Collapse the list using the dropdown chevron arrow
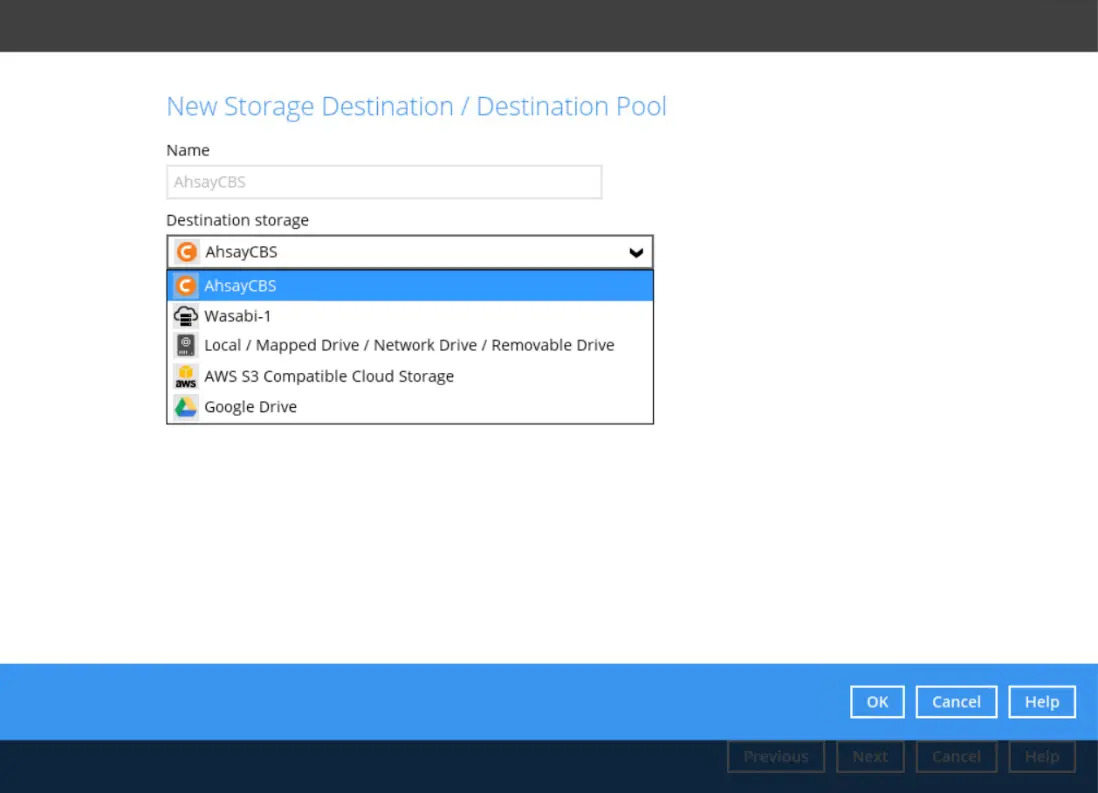This screenshot has height=793, width=1098. coord(636,253)
